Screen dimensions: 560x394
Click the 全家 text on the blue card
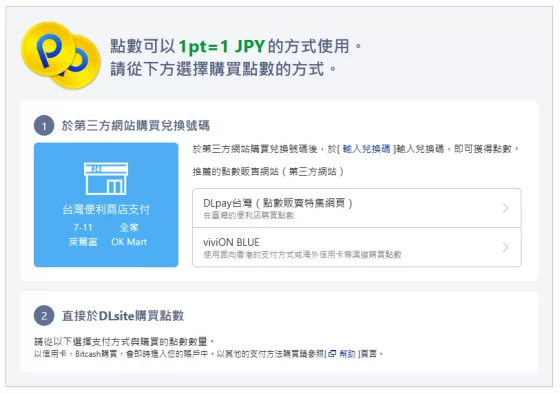(x=129, y=228)
